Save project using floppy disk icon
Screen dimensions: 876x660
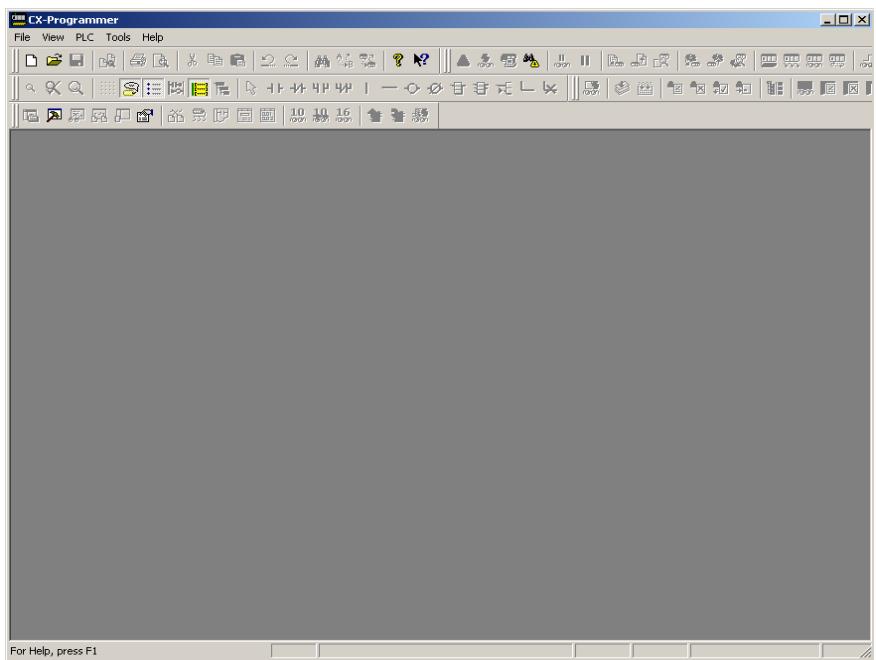[x=77, y=60]
